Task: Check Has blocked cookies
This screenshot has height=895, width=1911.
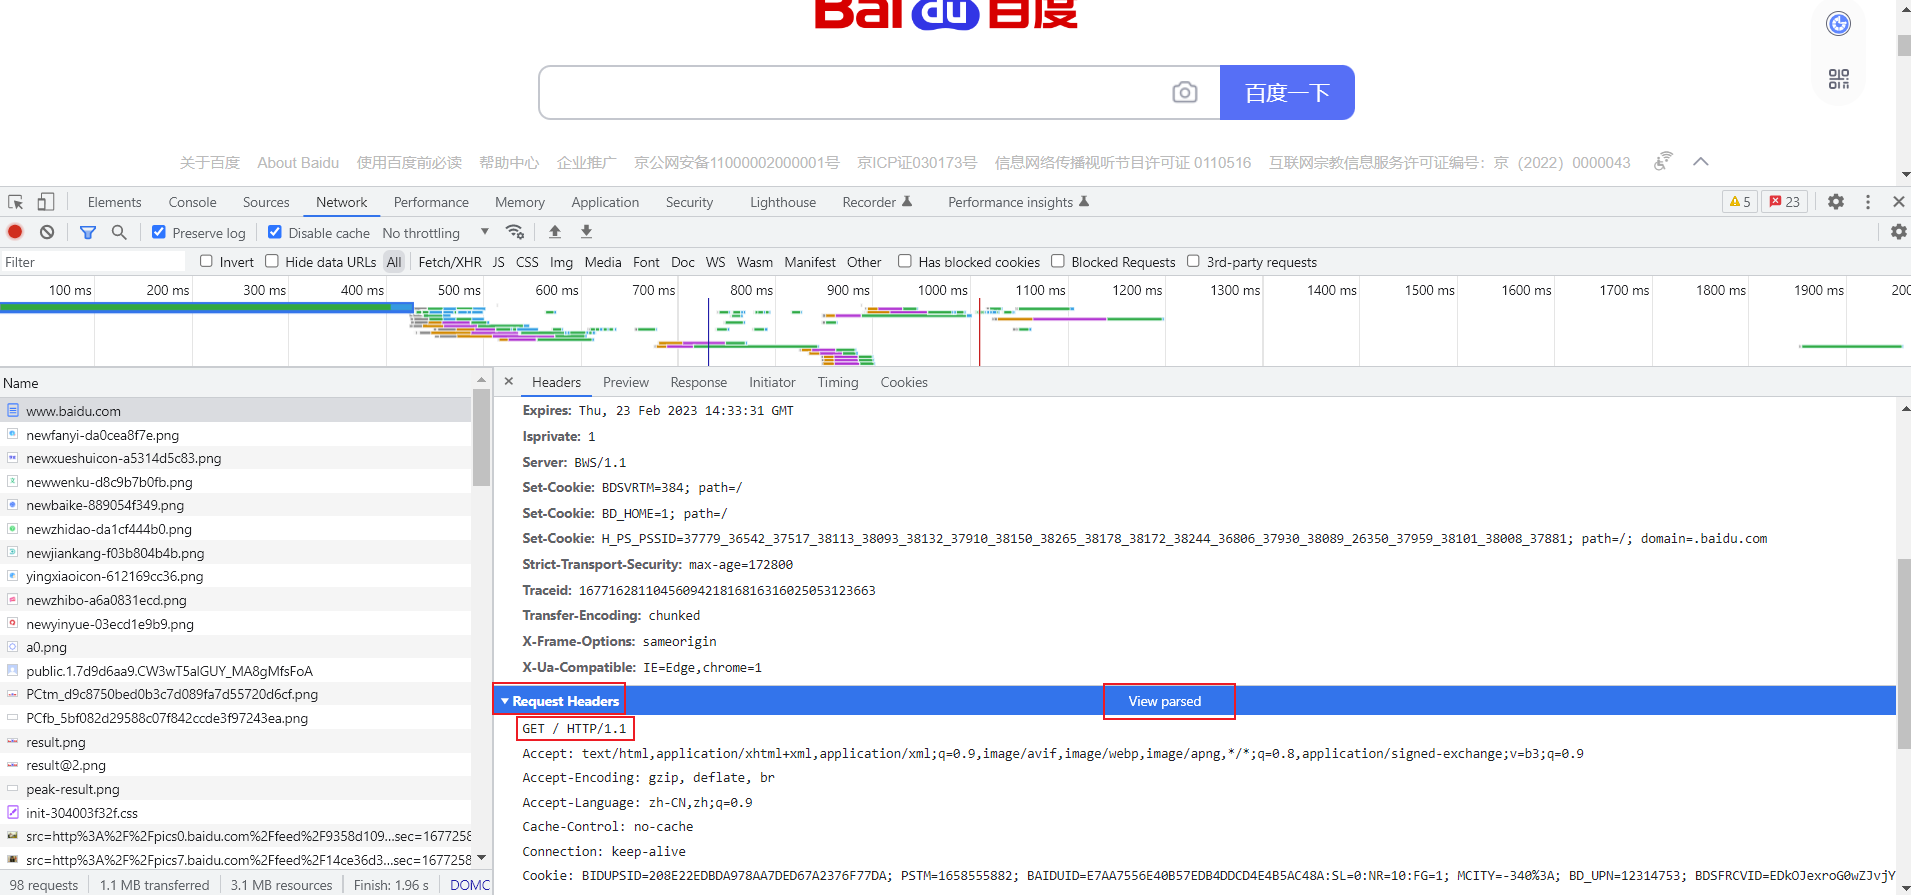Action: click(905, 261)
